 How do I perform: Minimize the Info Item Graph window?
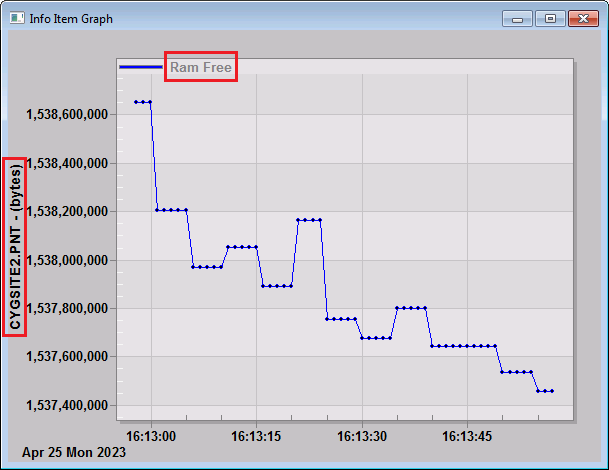[517, 19]
